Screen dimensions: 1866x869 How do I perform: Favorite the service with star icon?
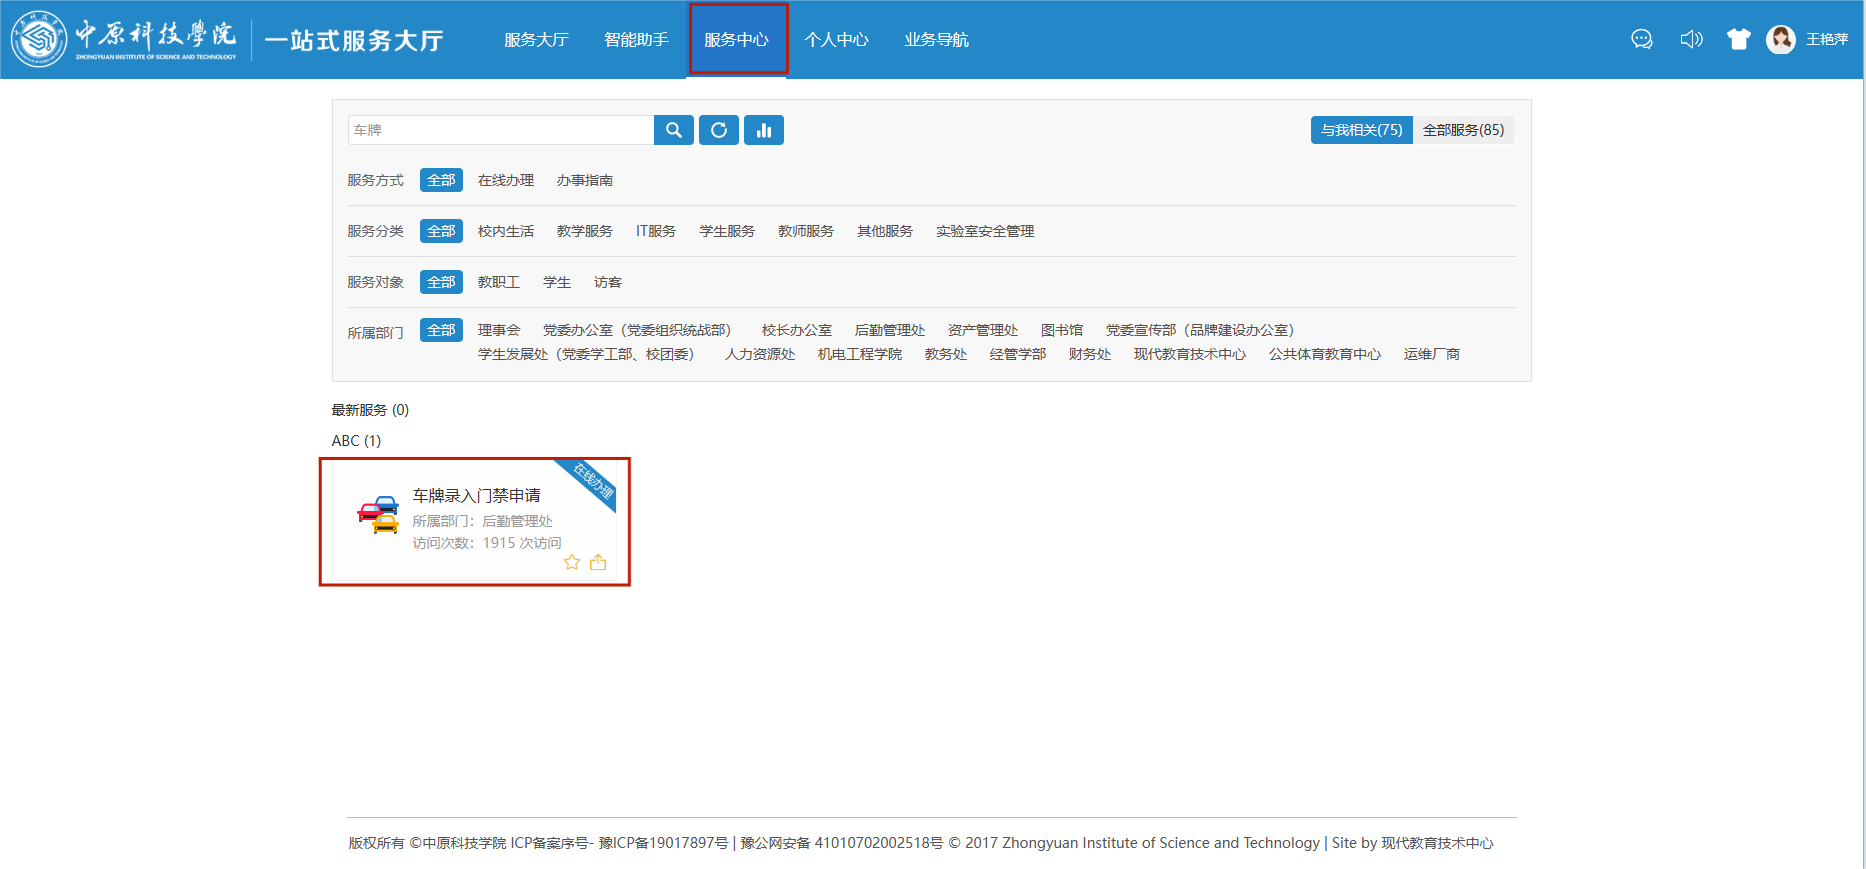pos(572,562)
